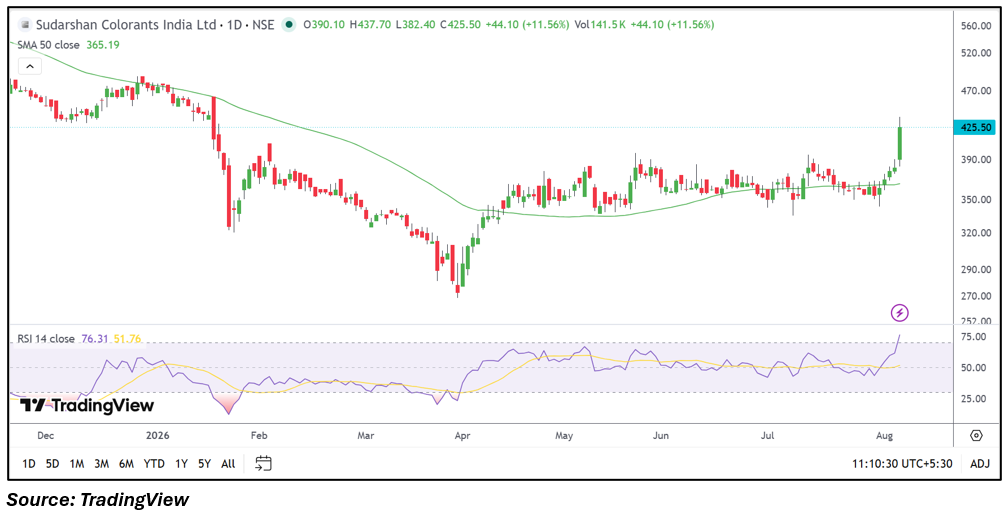Screen dimensions: 1004x516
Task: Select the 5D time range
Action: [53, 464]
